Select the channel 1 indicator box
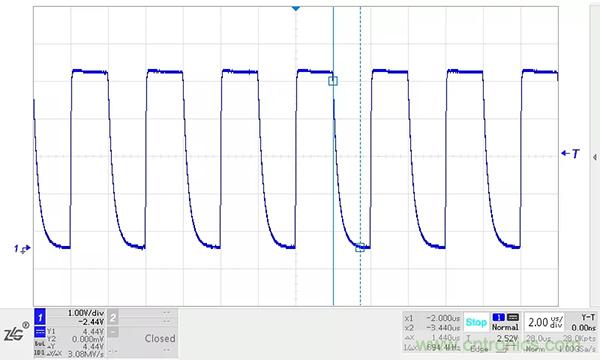The height and width of the screenshot is (360, 600). [x=40, y=317]
